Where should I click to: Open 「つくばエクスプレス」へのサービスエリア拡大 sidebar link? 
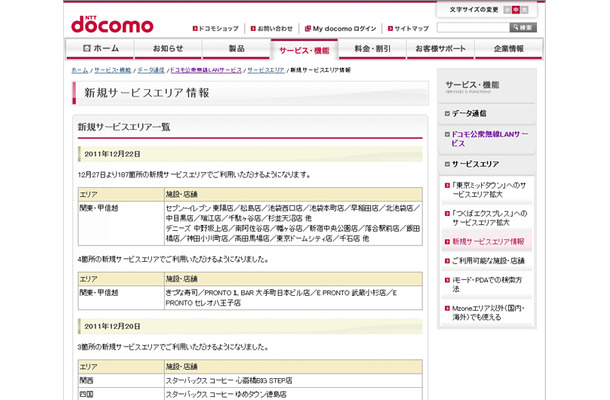pyautogui.click(x=489, y=218)
